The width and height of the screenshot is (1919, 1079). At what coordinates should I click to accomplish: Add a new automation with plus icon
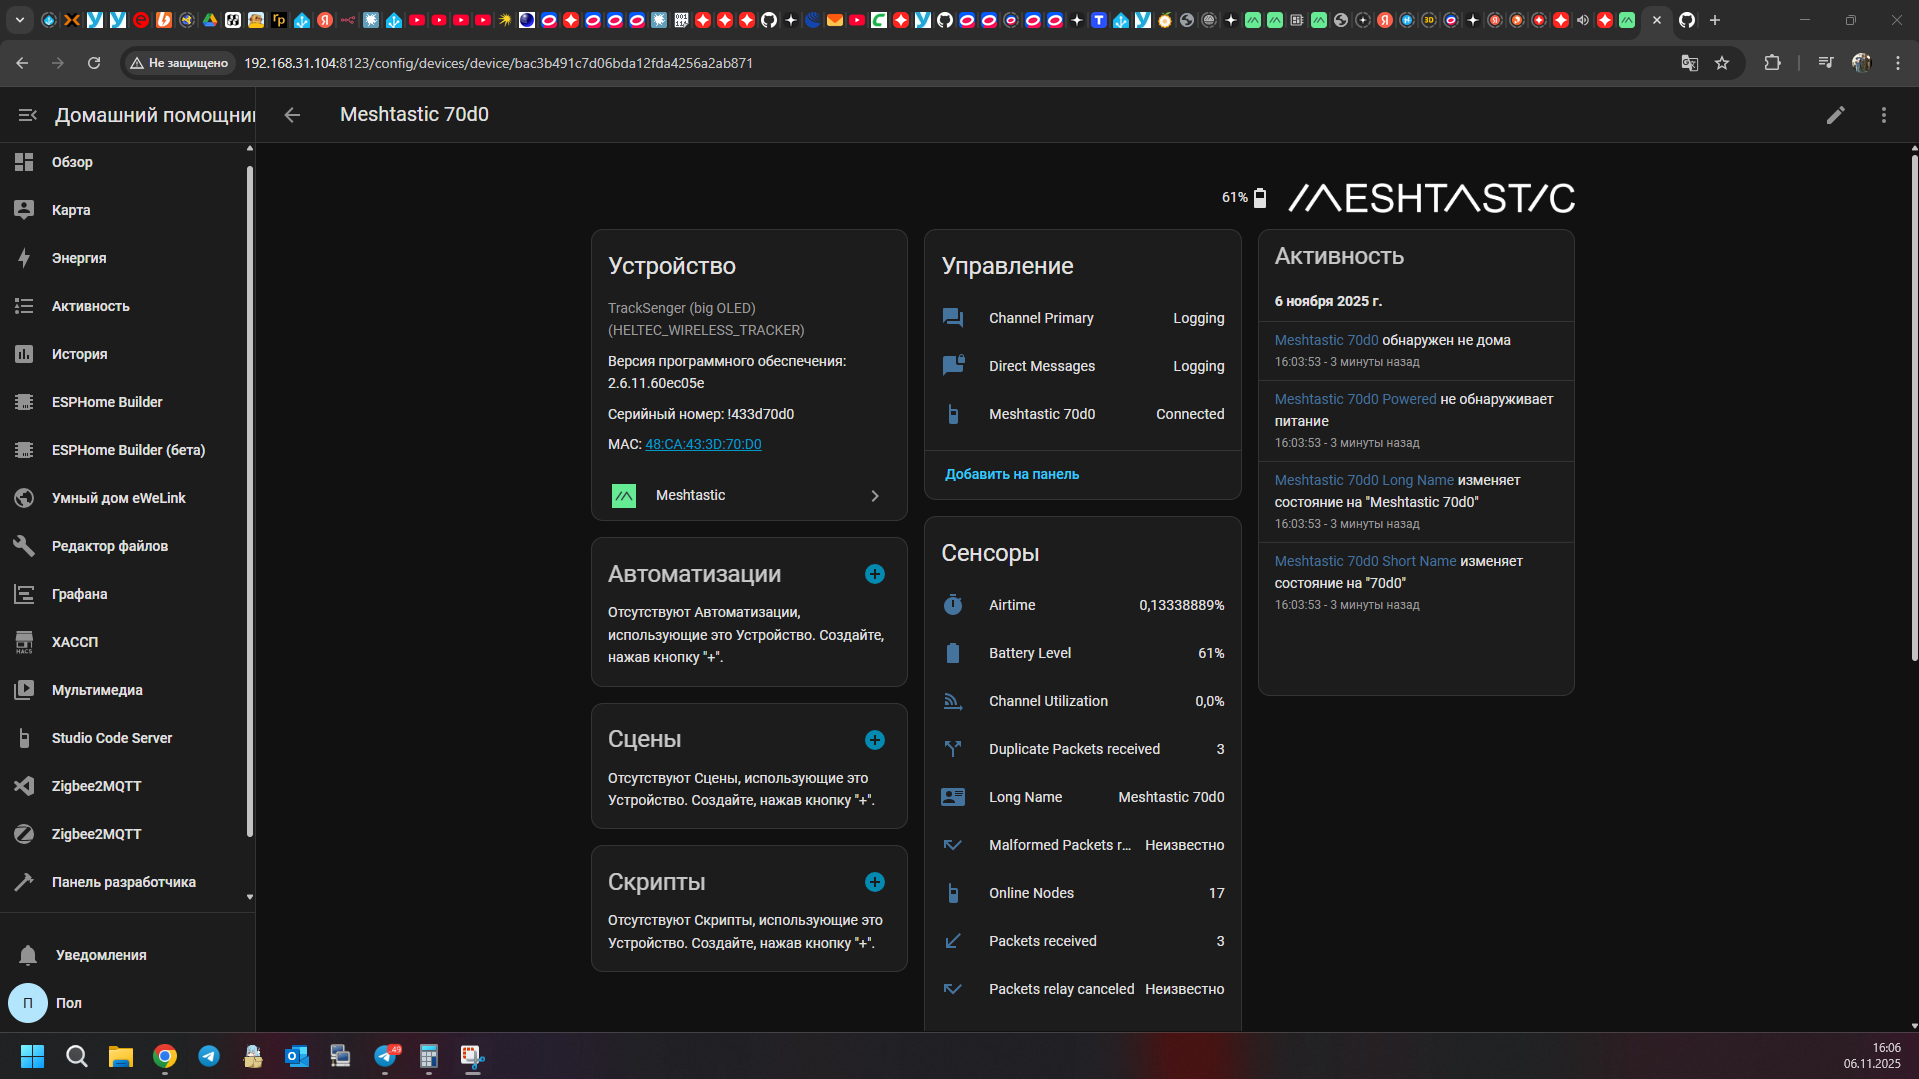pyautogui.click(x=874, y=574)
